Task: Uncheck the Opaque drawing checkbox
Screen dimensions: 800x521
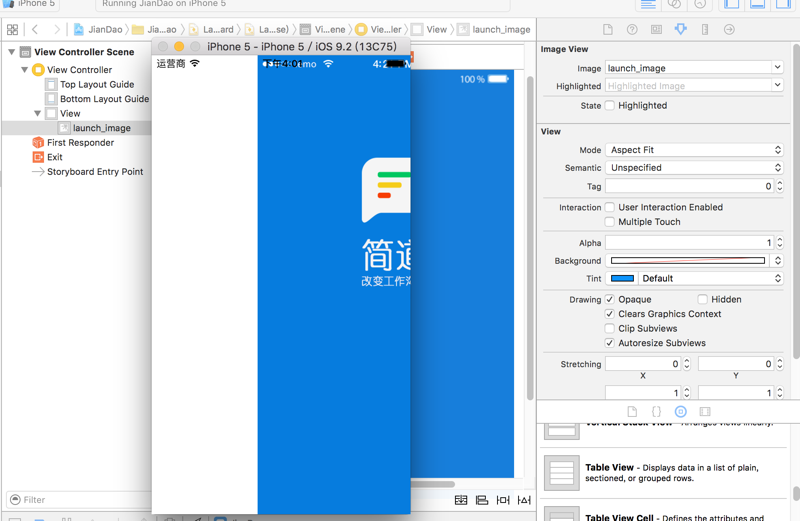Action: (610, 300)
